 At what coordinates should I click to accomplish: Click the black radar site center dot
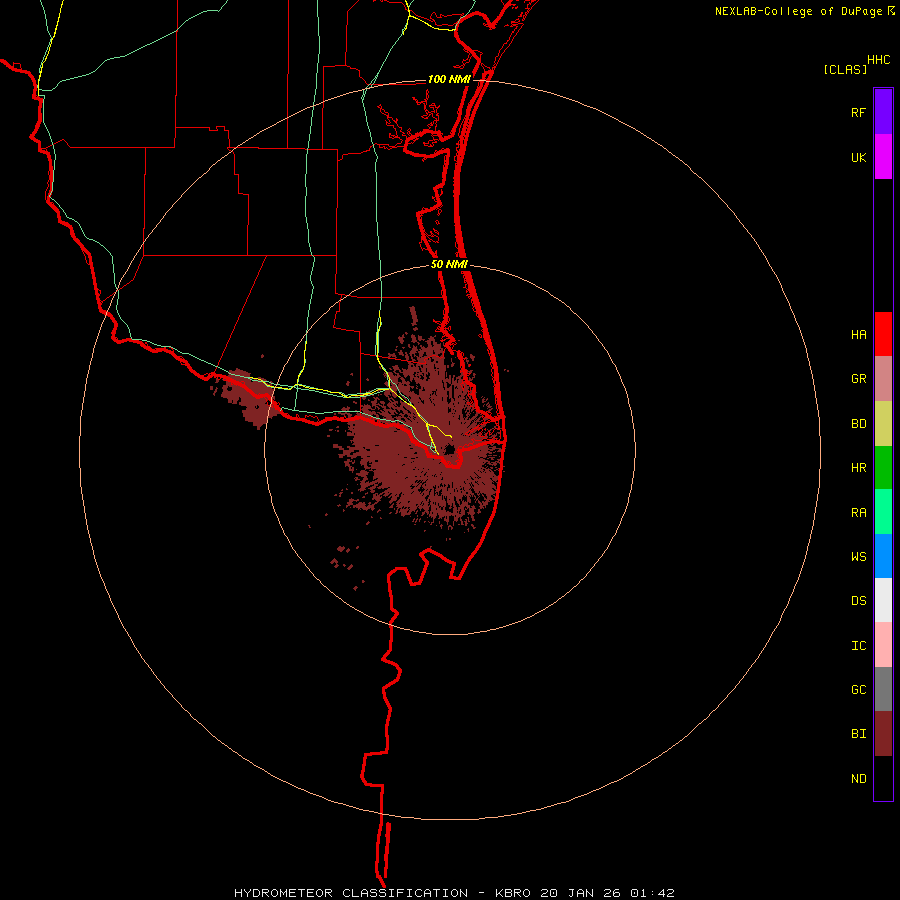click(450, 449)
